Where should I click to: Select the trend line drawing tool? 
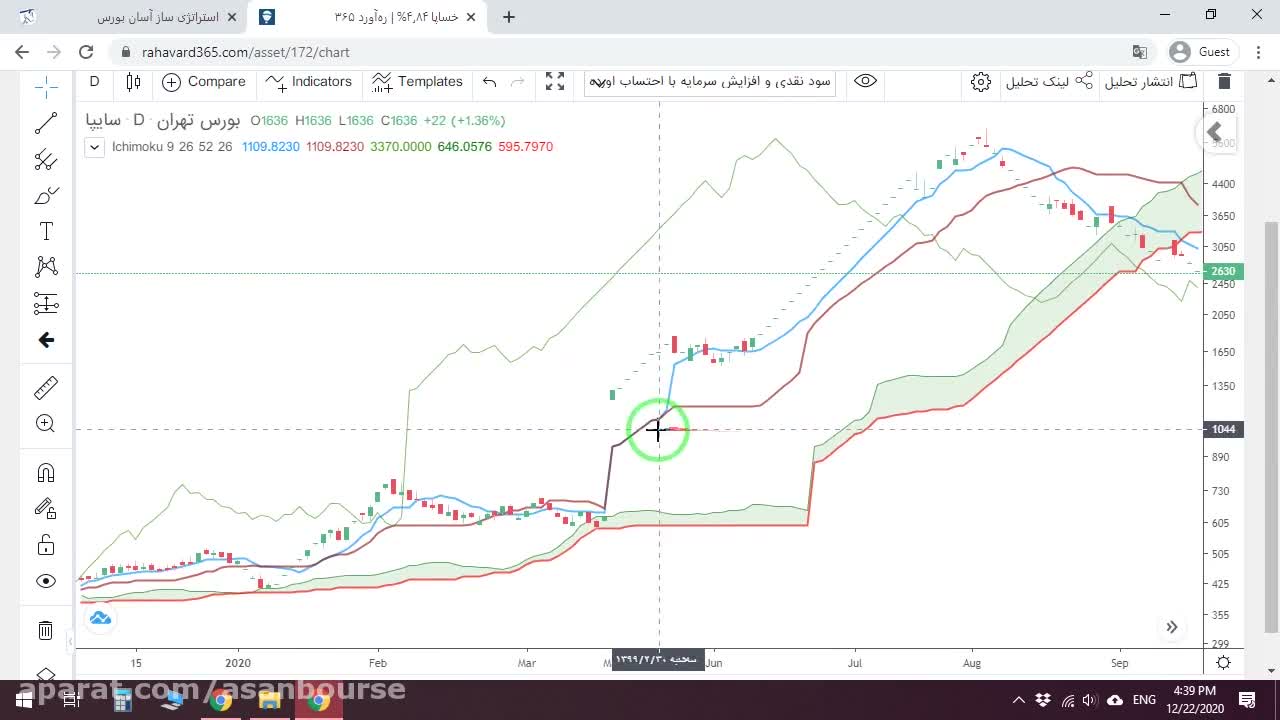(46, 123)
